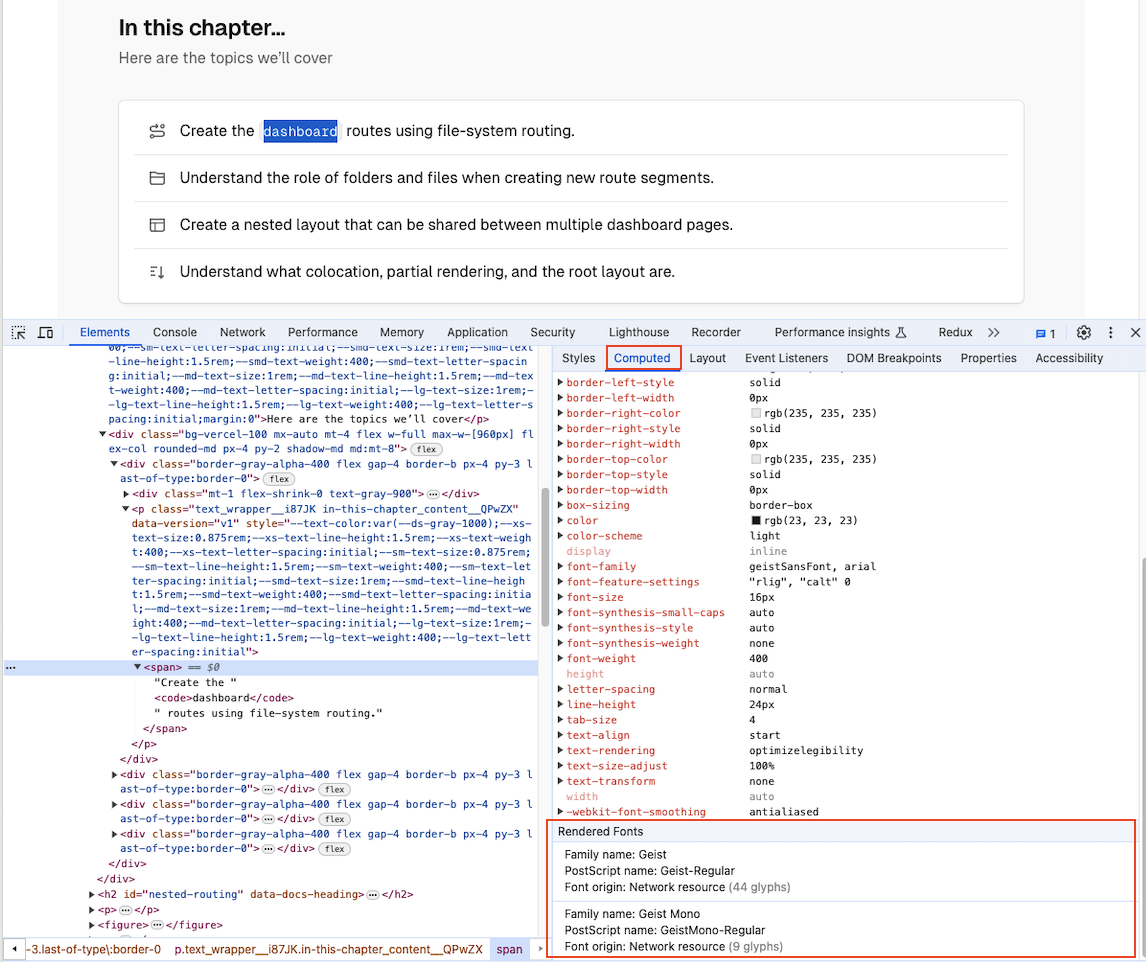Open hidden panels with the chevron overflow arrow
The height and width of the screenshot is (962, 1146).
pyautogui.click(x=994, y=332)
